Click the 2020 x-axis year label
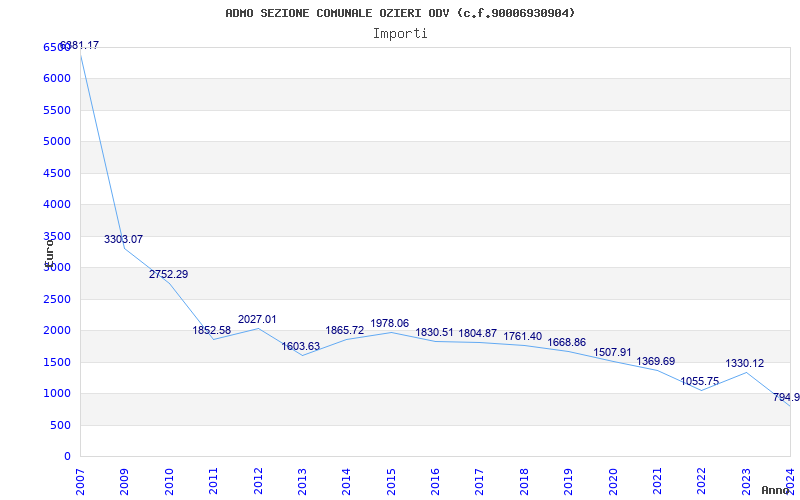 [x=613, y=481]
